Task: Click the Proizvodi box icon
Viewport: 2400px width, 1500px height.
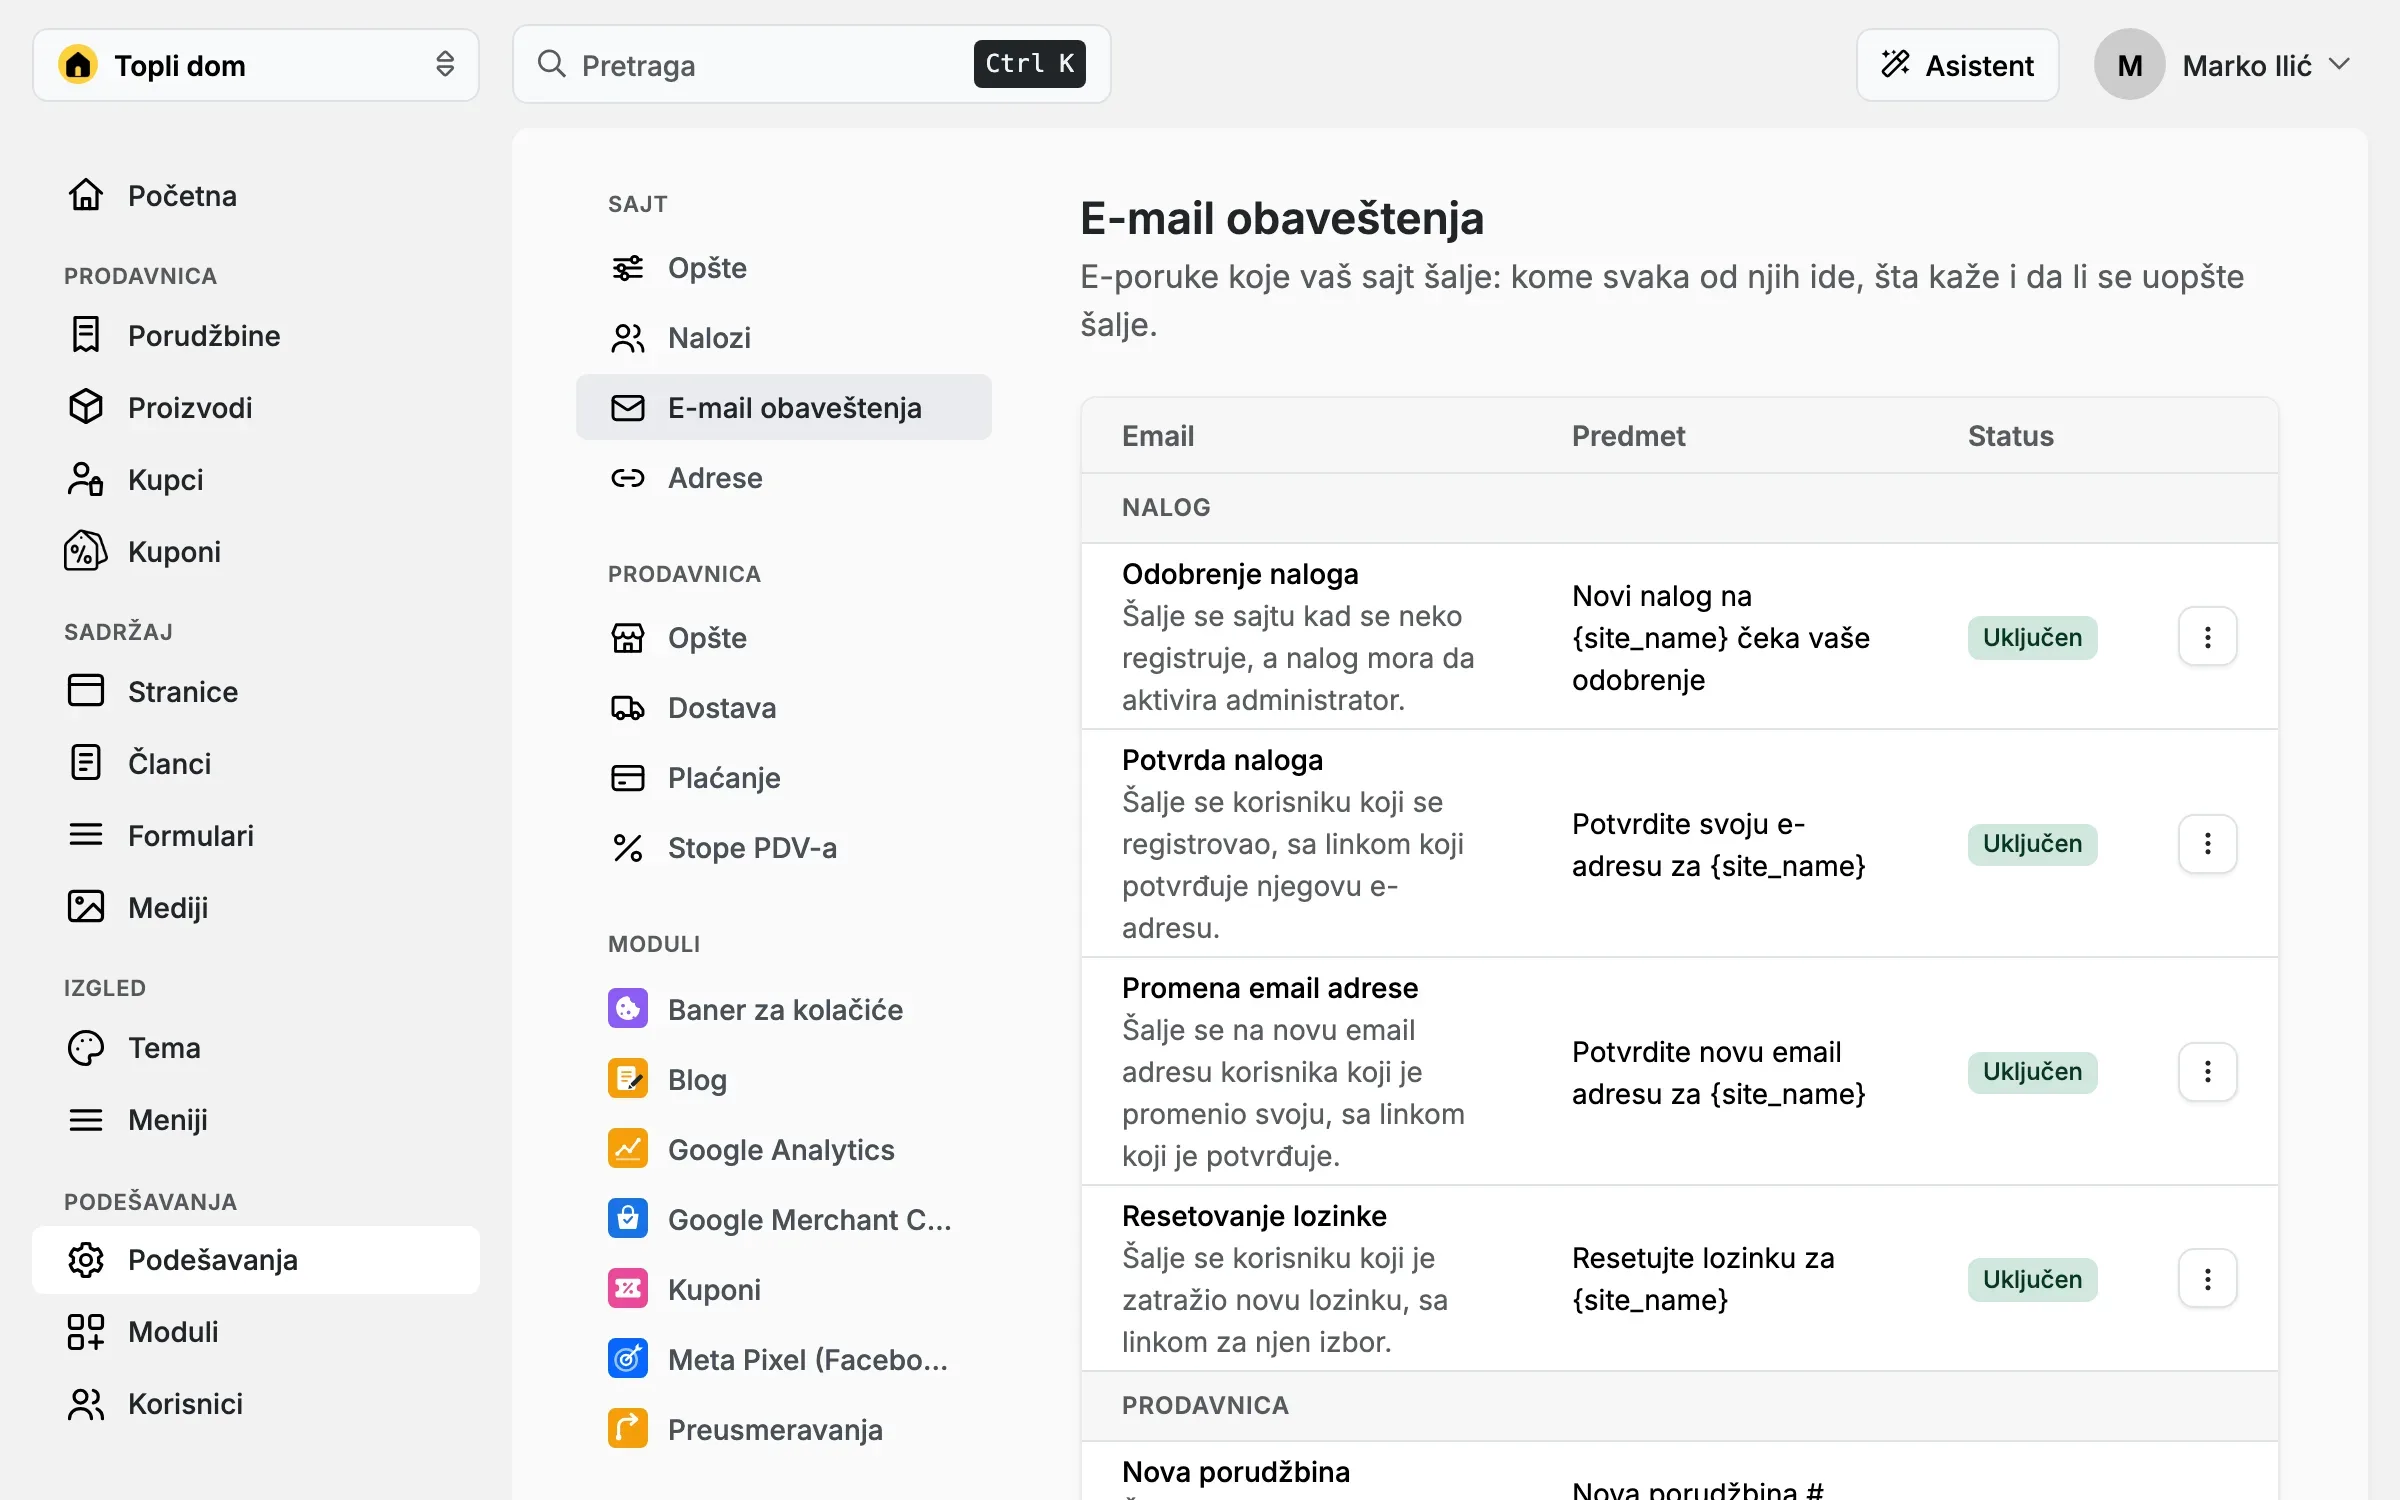Action: tap(86, 407)
